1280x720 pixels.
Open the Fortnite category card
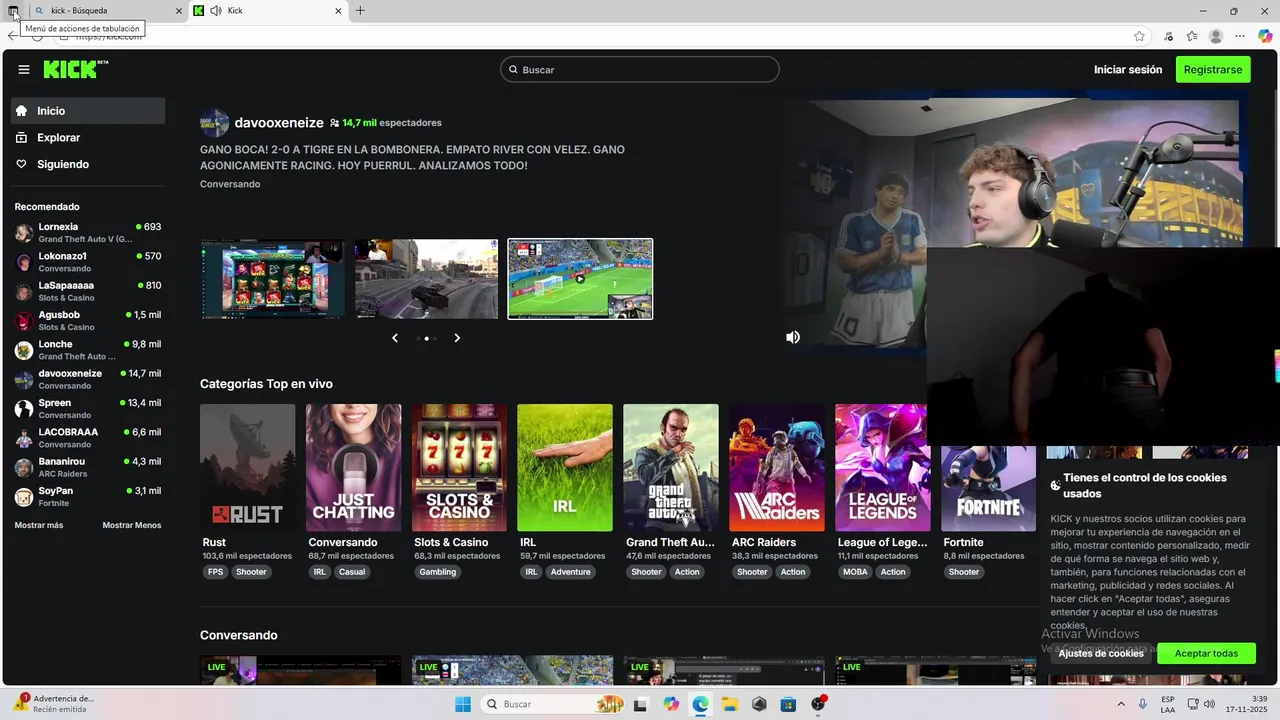coord(989,487)
